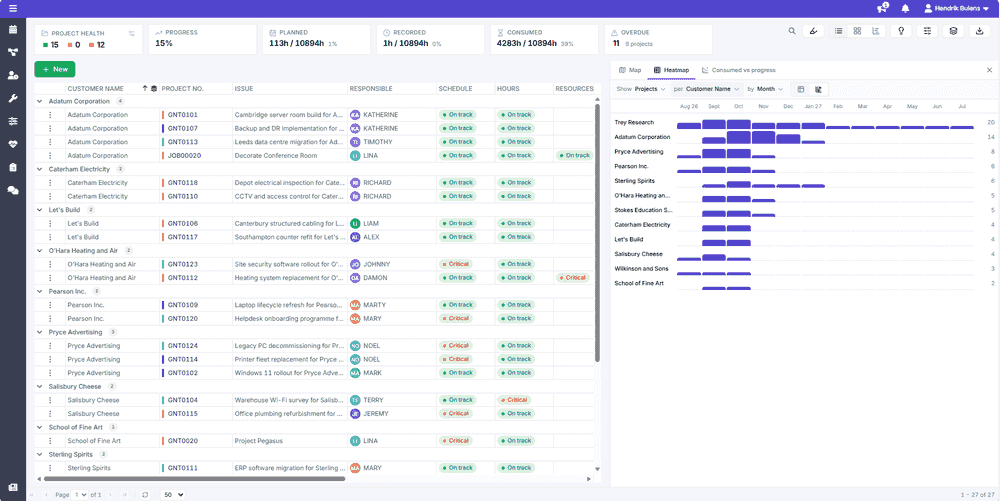Open row menu for GNT0101
1000x501 pixels.
tap(50, 115)
